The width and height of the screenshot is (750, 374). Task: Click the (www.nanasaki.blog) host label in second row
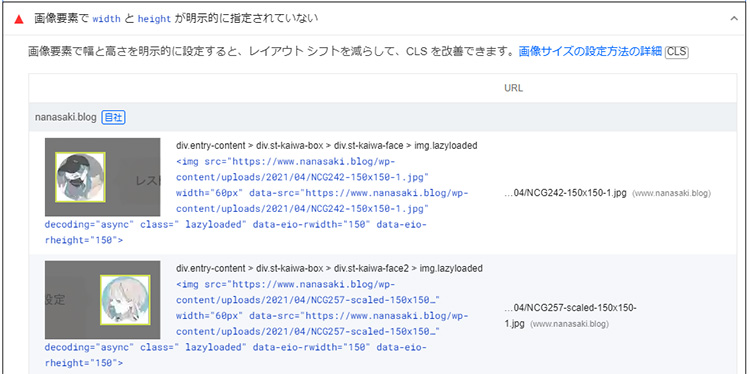(569, 324)
